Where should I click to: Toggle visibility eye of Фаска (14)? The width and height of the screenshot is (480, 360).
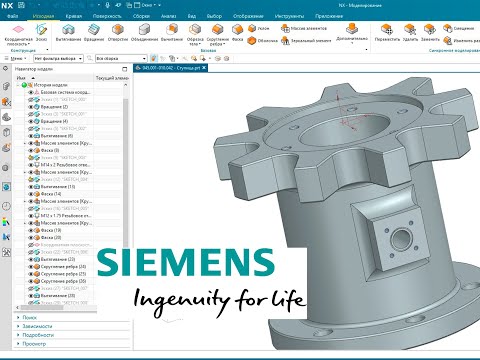point(31,194)
